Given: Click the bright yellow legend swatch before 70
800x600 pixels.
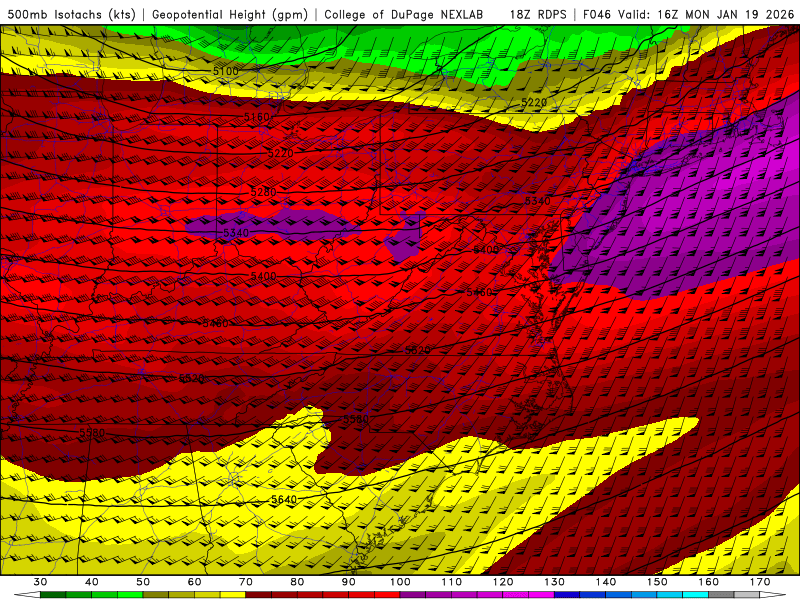Looking at the screenshot, I should coord(233,595).
